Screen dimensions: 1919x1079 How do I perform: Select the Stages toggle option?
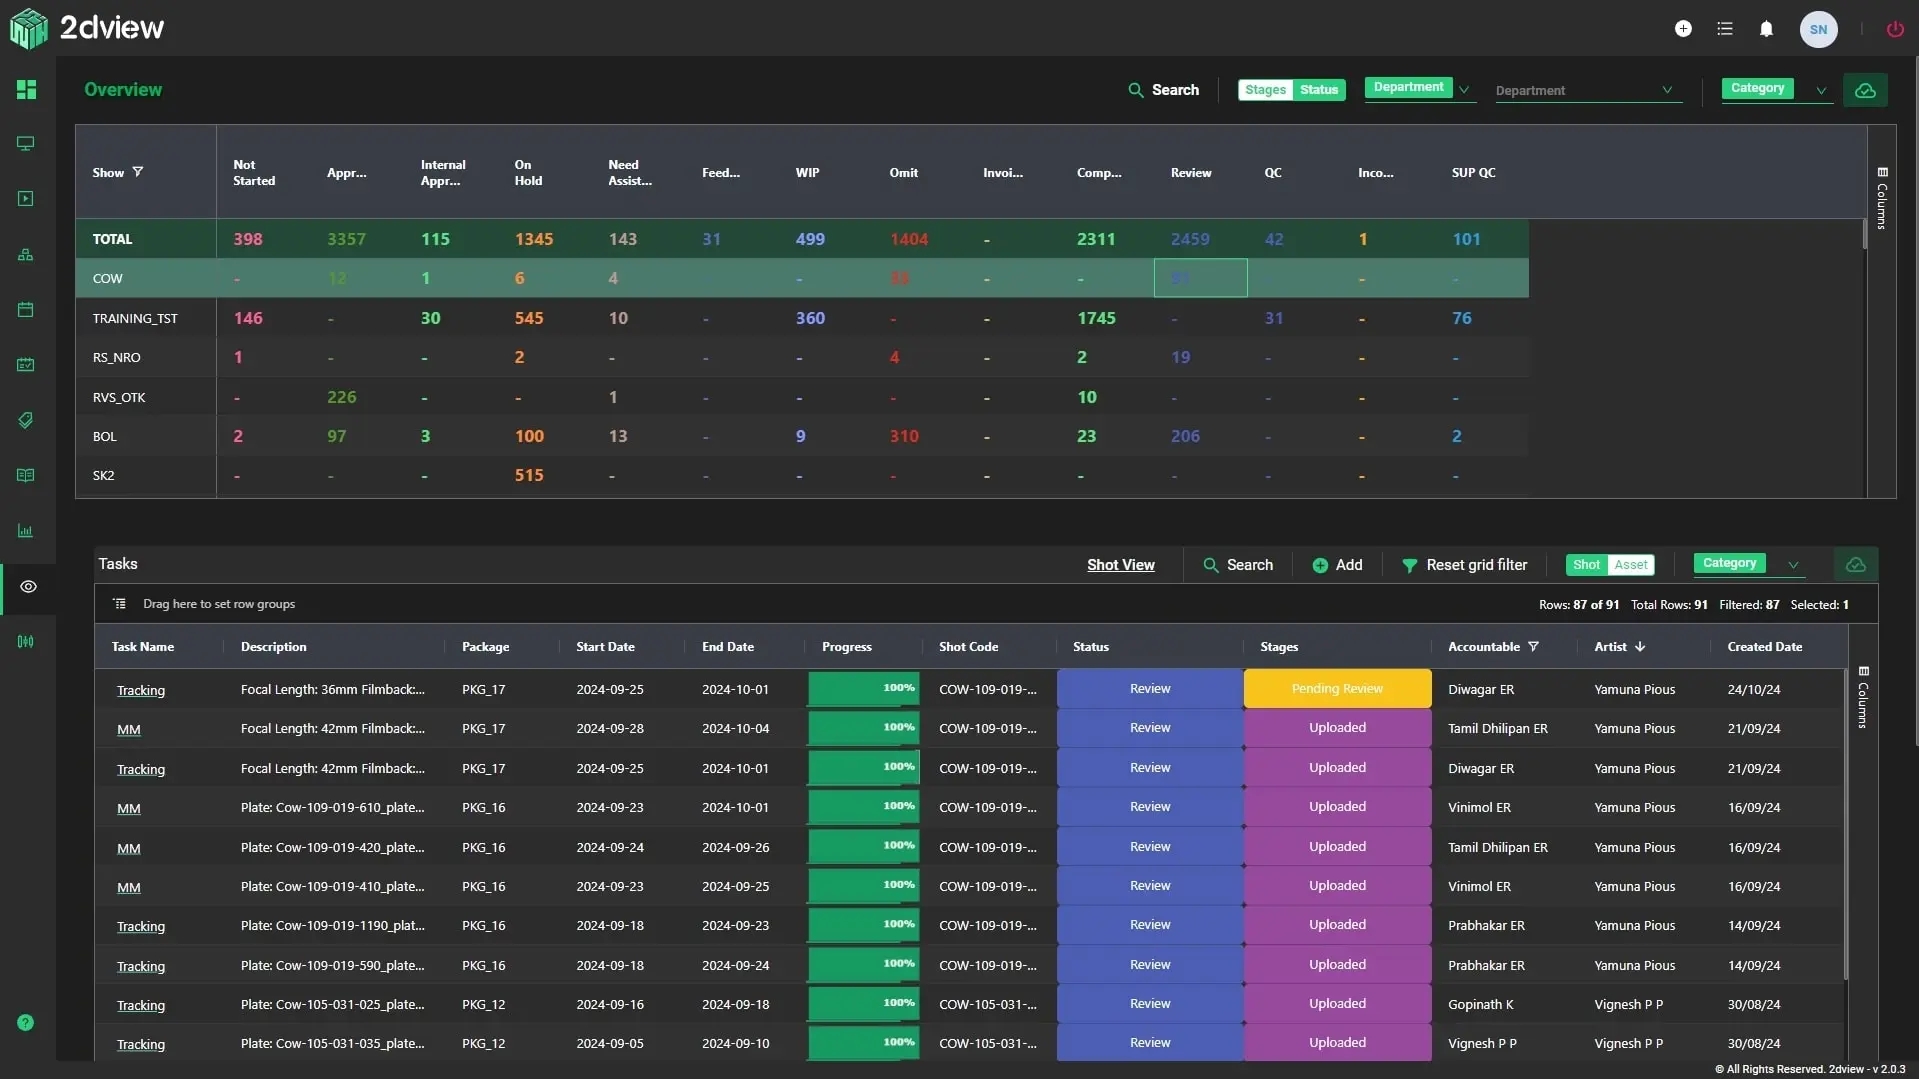pyautogui.click(x=1265, y=90)
